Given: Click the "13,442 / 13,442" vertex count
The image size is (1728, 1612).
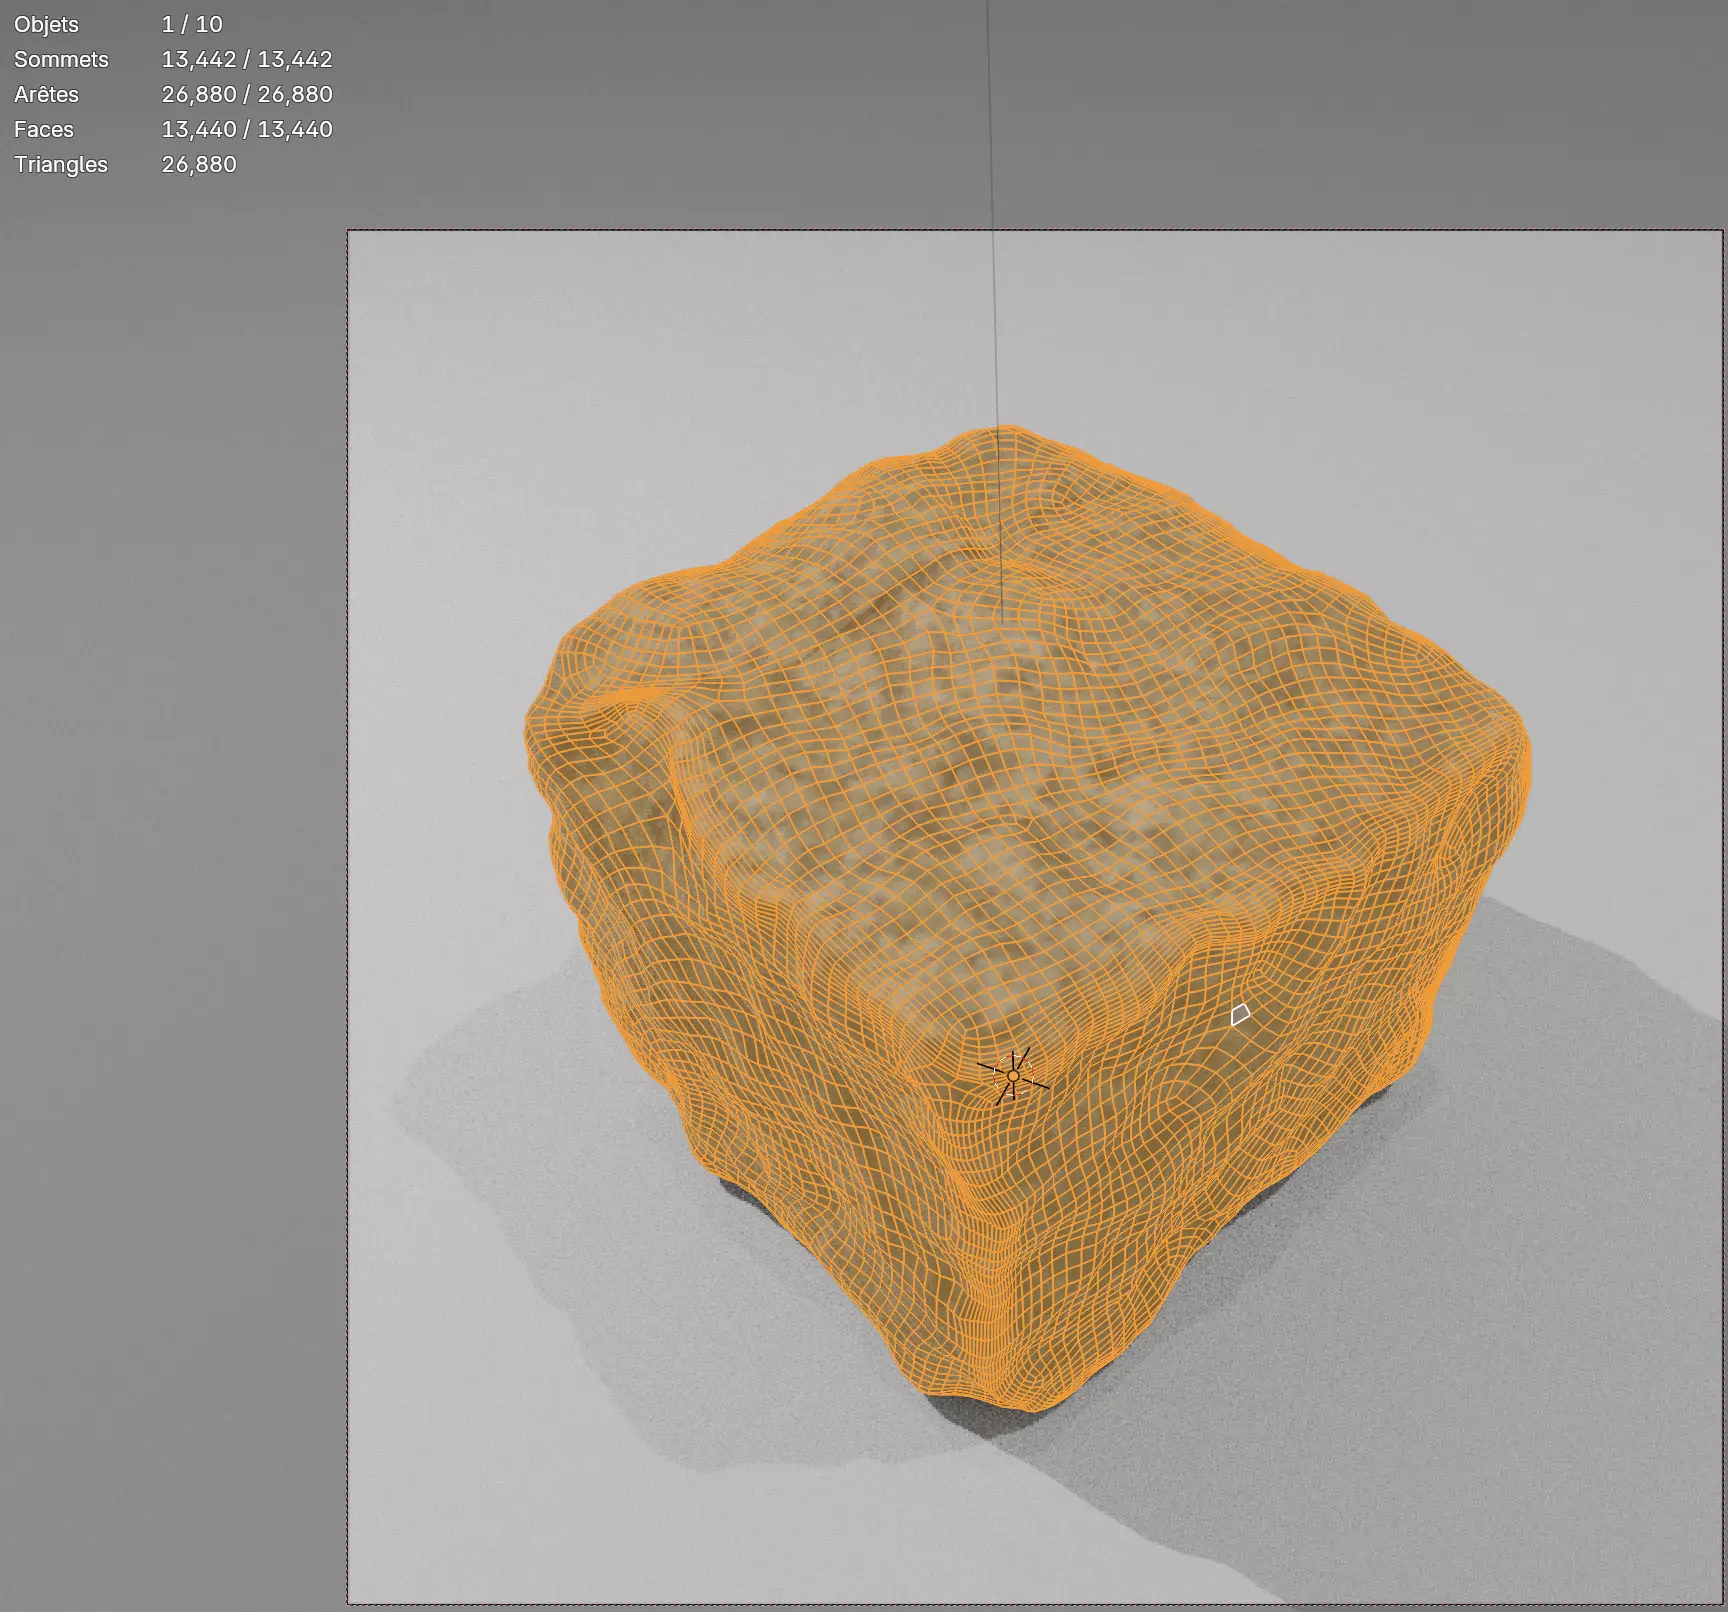Looking at the screenshot, I should 247,59.
